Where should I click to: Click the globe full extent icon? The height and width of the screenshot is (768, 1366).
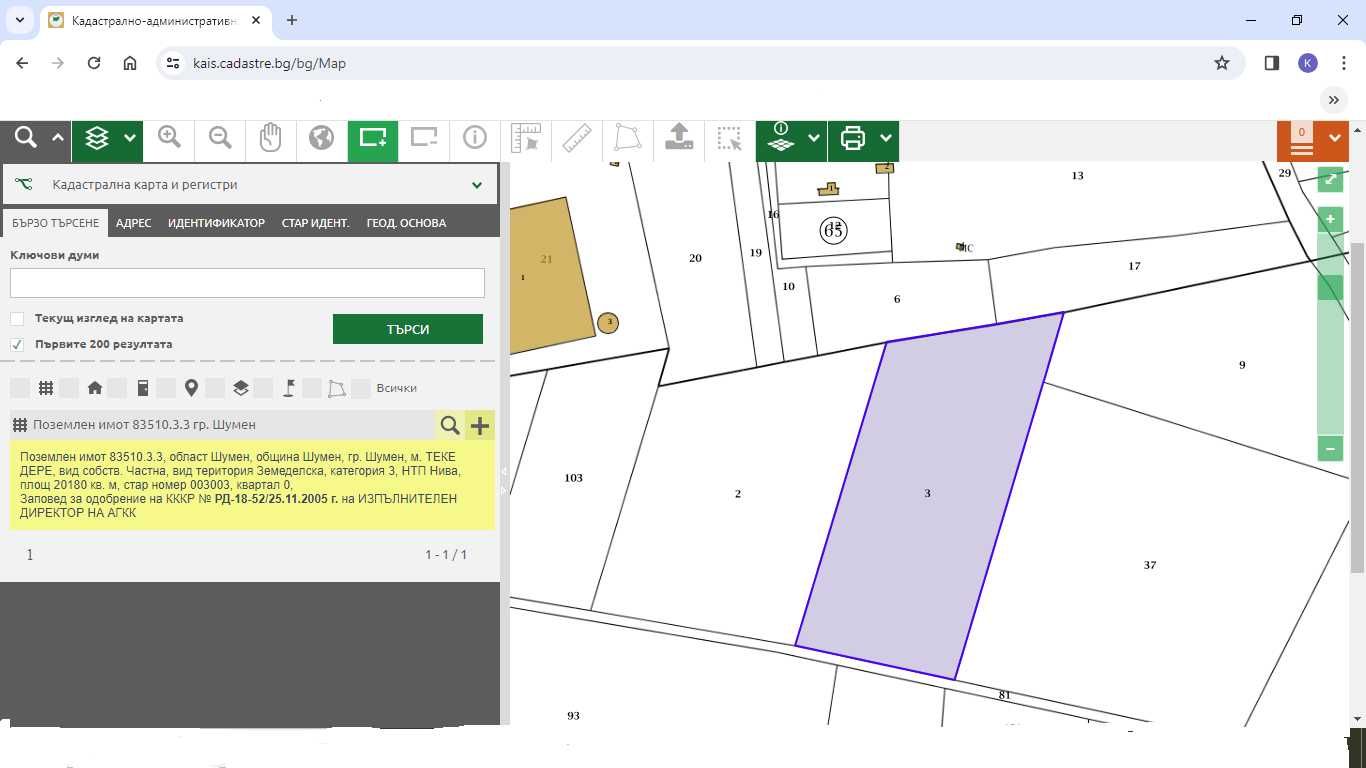click(321, 139)
